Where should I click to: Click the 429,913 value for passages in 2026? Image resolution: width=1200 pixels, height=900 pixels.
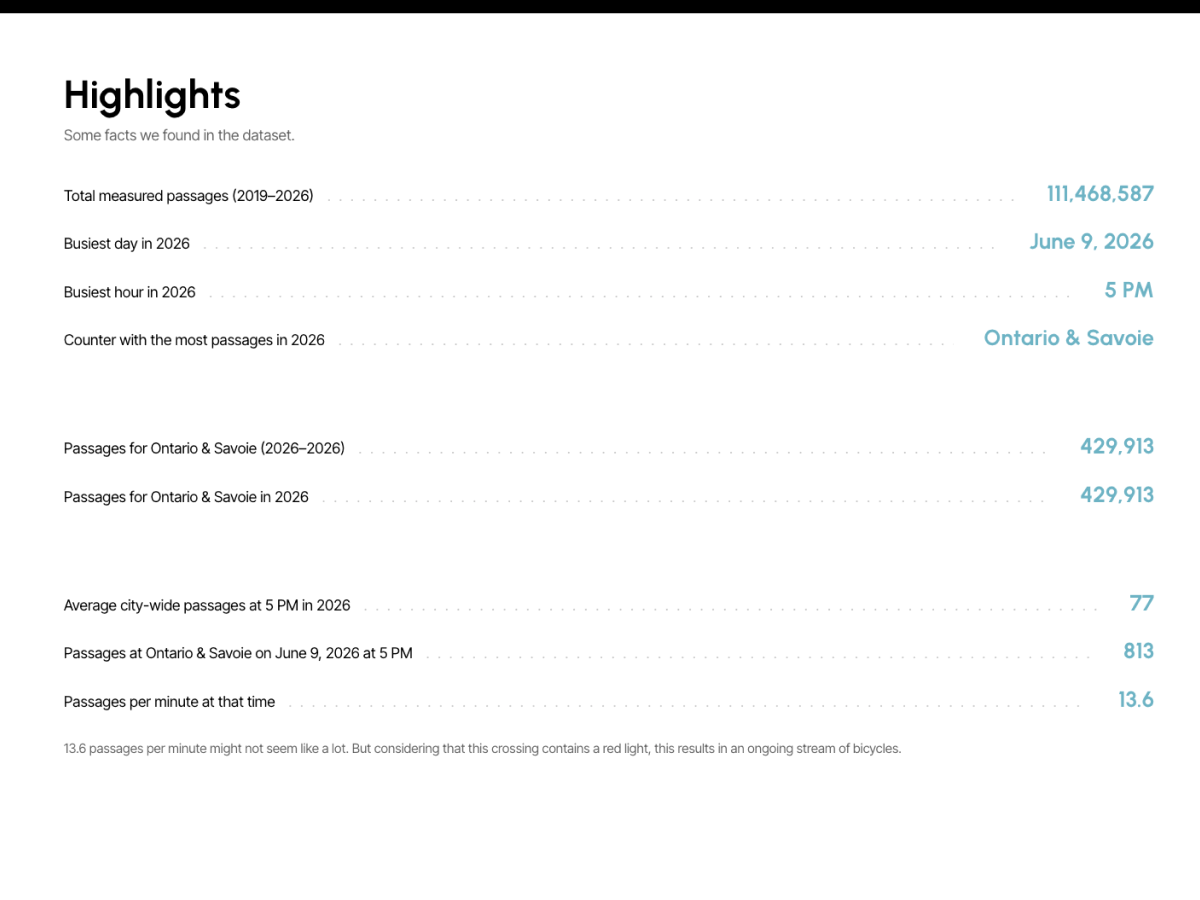coord(1116,495)
